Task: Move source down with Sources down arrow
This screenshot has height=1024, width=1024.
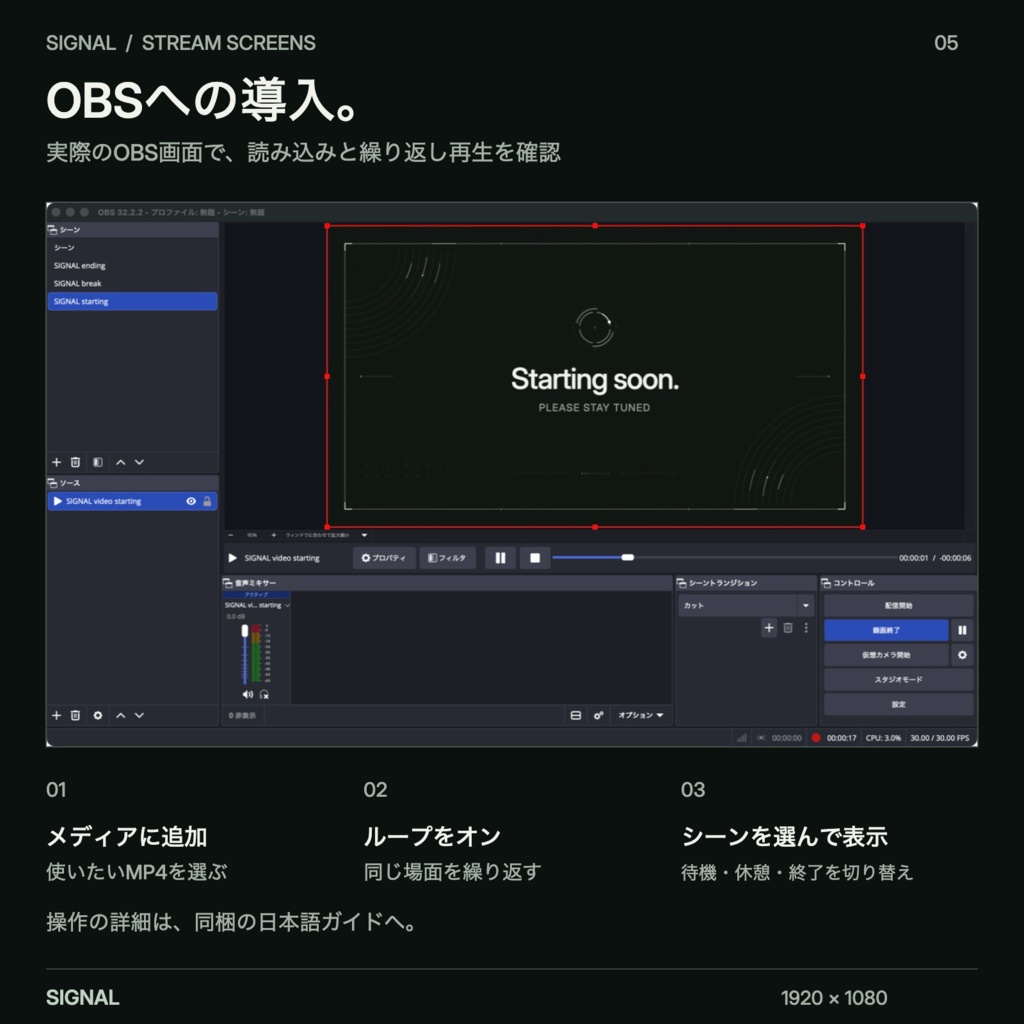Action: pos(139,715)
